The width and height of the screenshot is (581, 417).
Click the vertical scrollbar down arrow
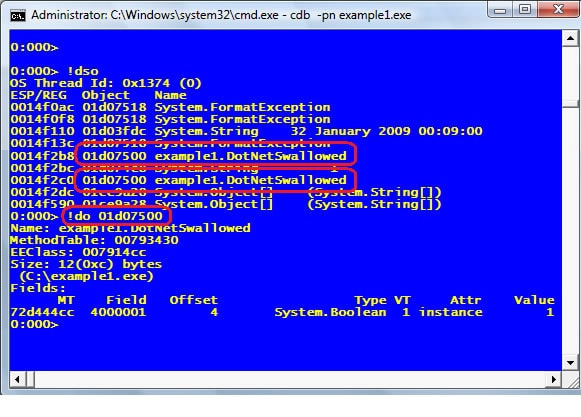point(570,363)
